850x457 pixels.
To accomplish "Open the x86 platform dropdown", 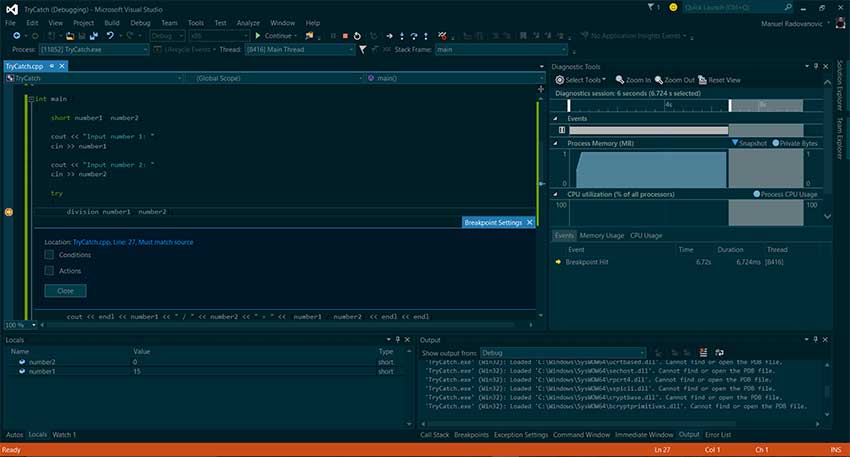I will coord(219,36).
